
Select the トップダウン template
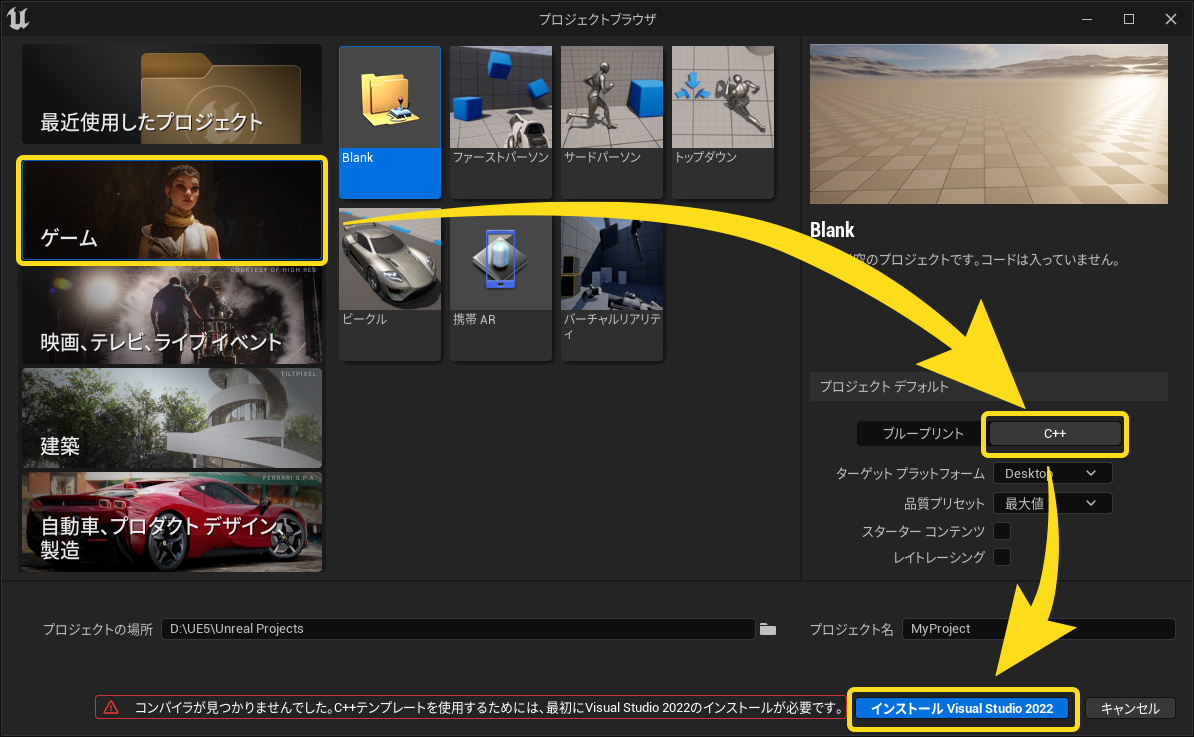722,122
